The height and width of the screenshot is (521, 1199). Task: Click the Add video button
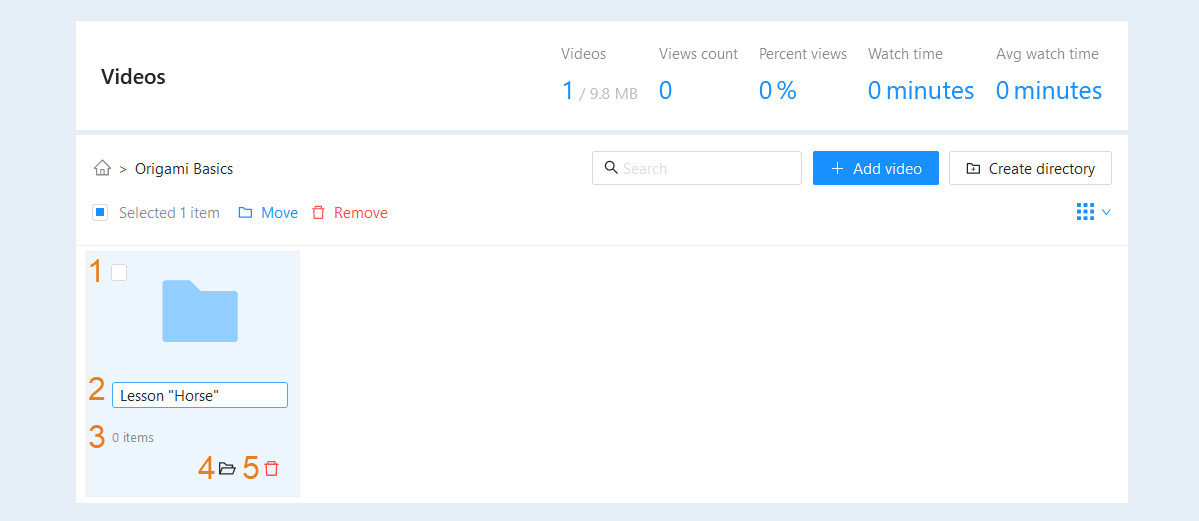pyautogui.click(x=876, y=168)
